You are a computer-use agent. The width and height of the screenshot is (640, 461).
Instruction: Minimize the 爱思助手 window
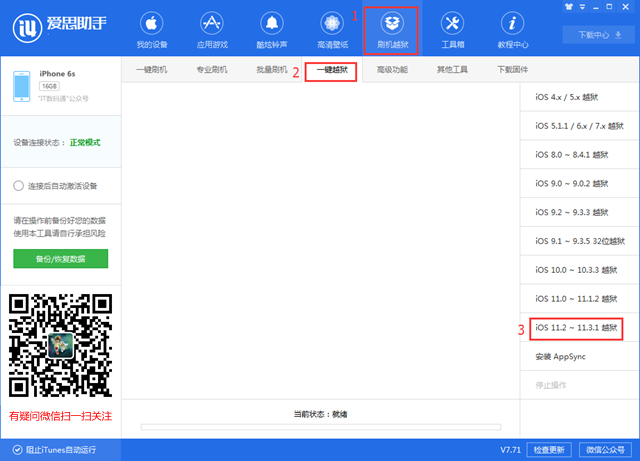(596, 7)
